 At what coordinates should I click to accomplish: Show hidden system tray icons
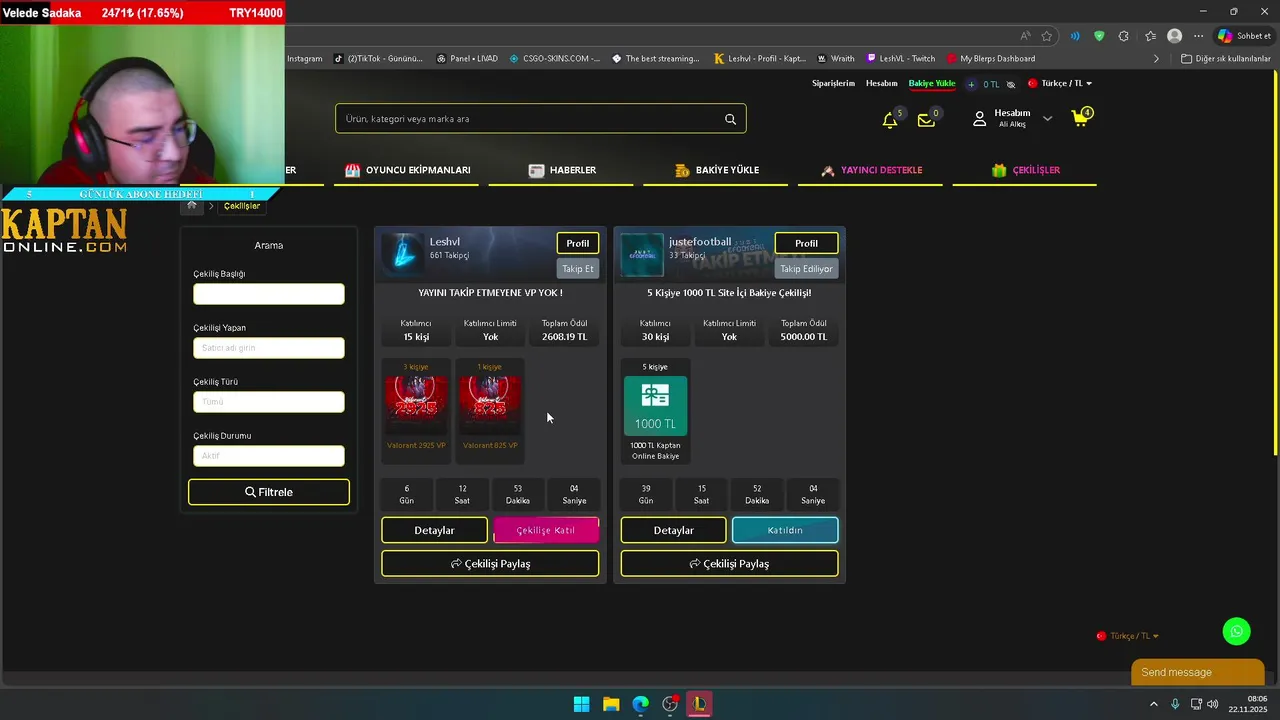point(1153,704)
